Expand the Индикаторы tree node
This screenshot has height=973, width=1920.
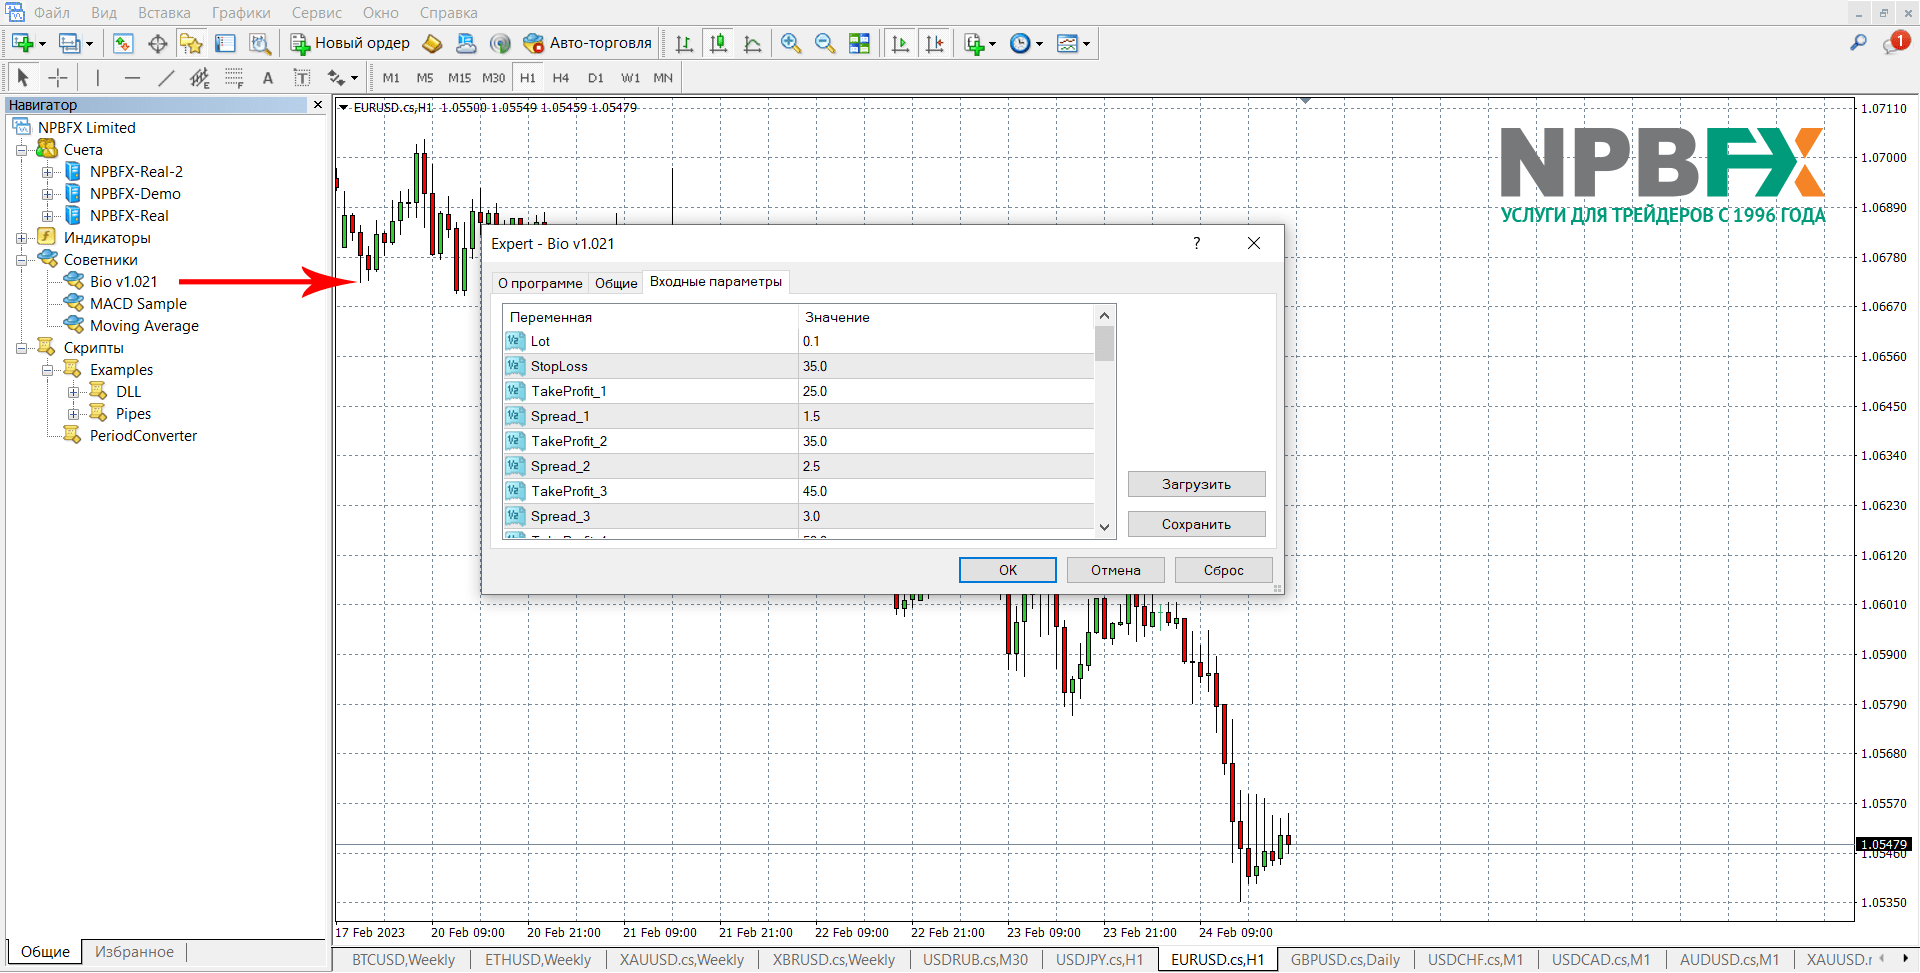21,238
